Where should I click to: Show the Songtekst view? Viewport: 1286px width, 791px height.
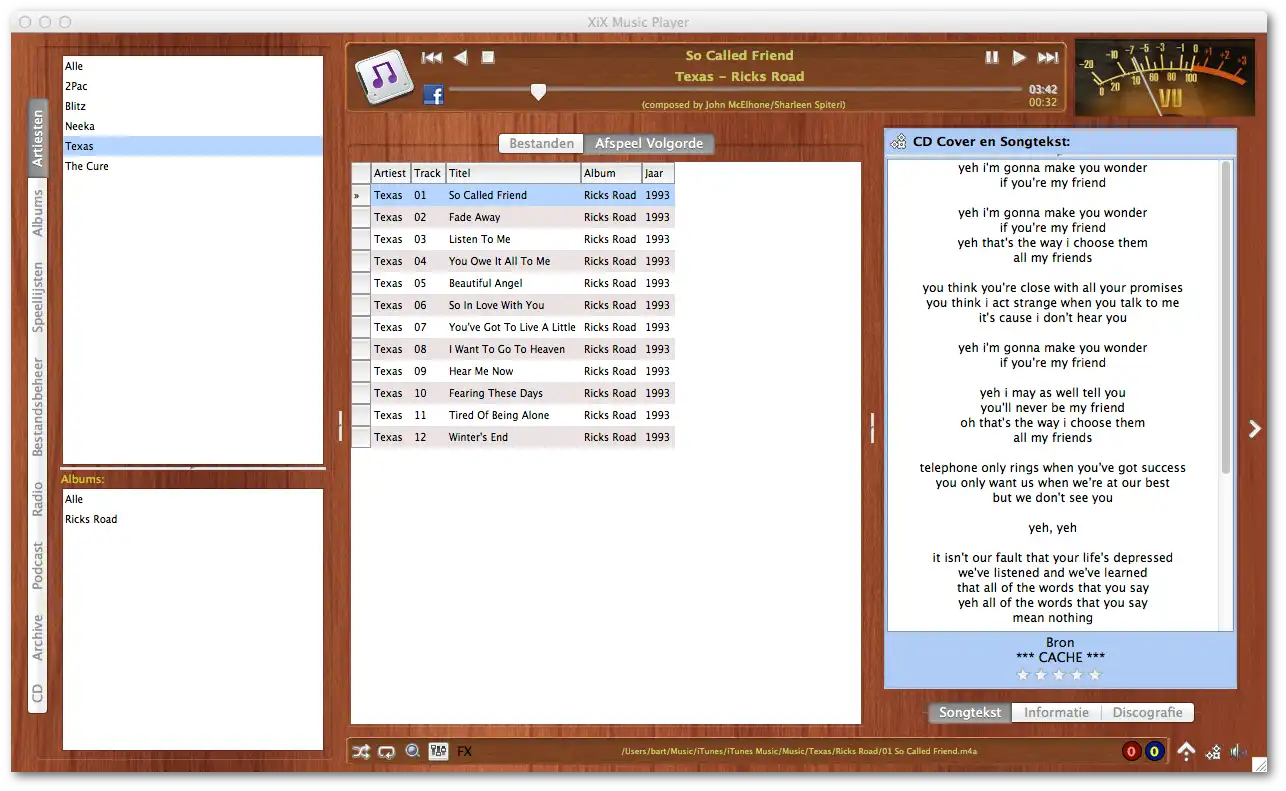click(x=970, y=713)
